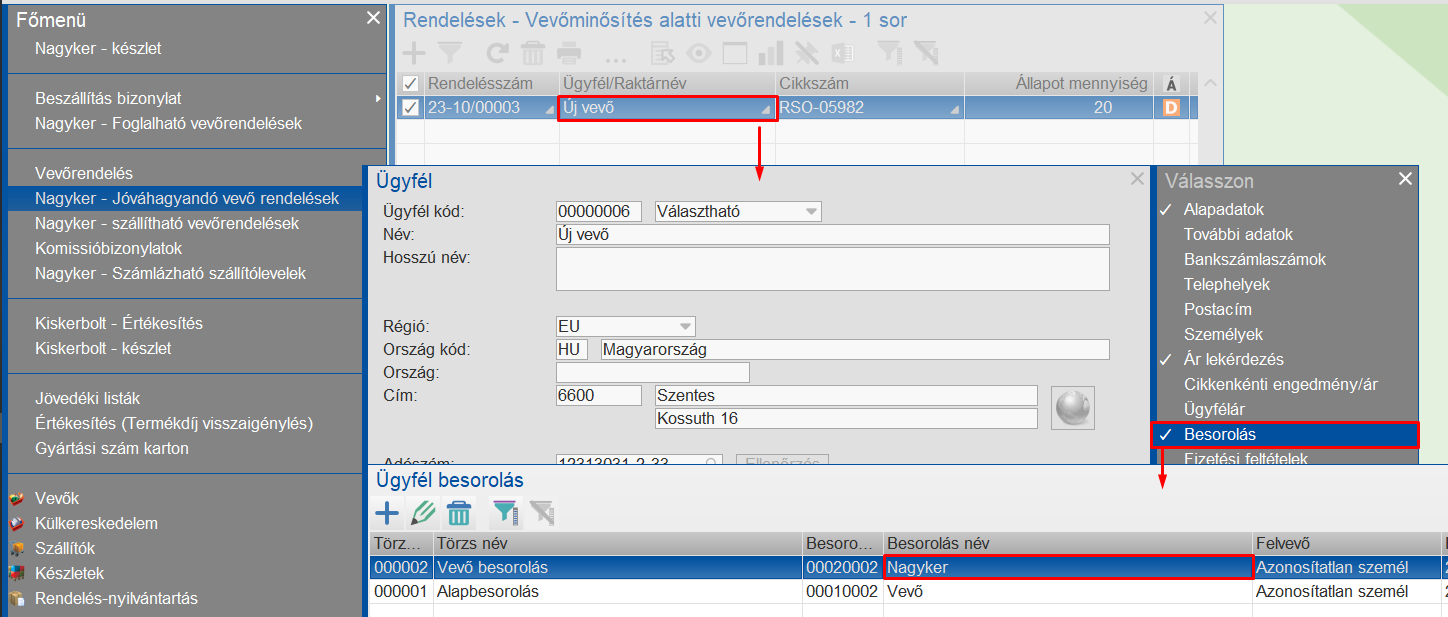1448x617 pixels.
Task: Uncheck the row checkbox for order 23-10/00003
Action: point(410,107)
